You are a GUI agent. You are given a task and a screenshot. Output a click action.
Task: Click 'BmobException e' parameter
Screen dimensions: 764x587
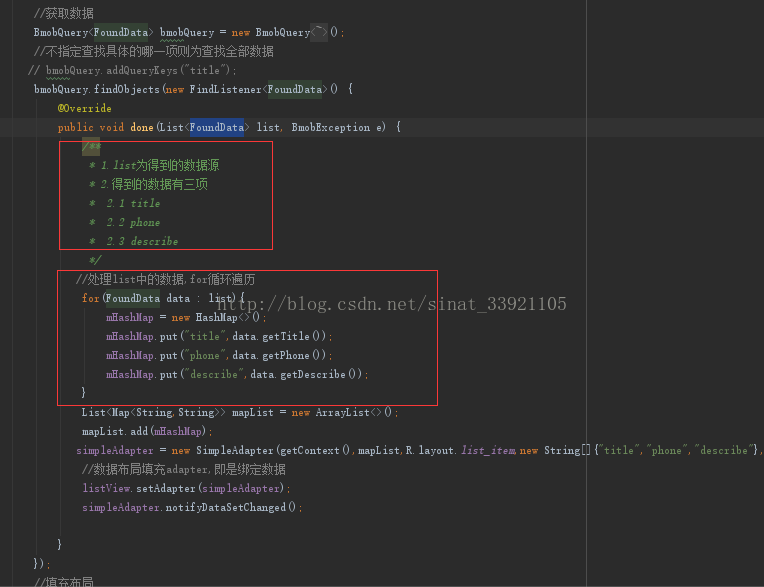point(338,128)
